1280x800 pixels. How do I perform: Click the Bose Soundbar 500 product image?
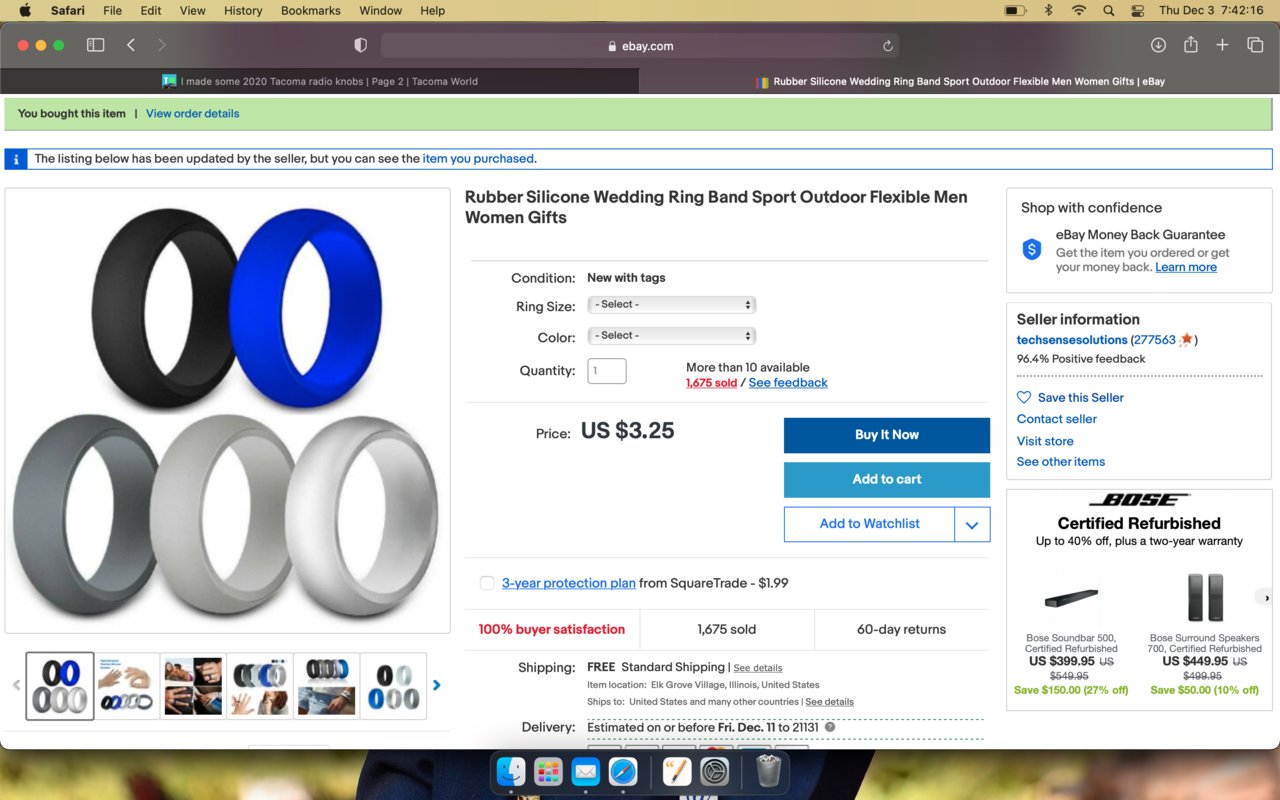[1071, 600]
